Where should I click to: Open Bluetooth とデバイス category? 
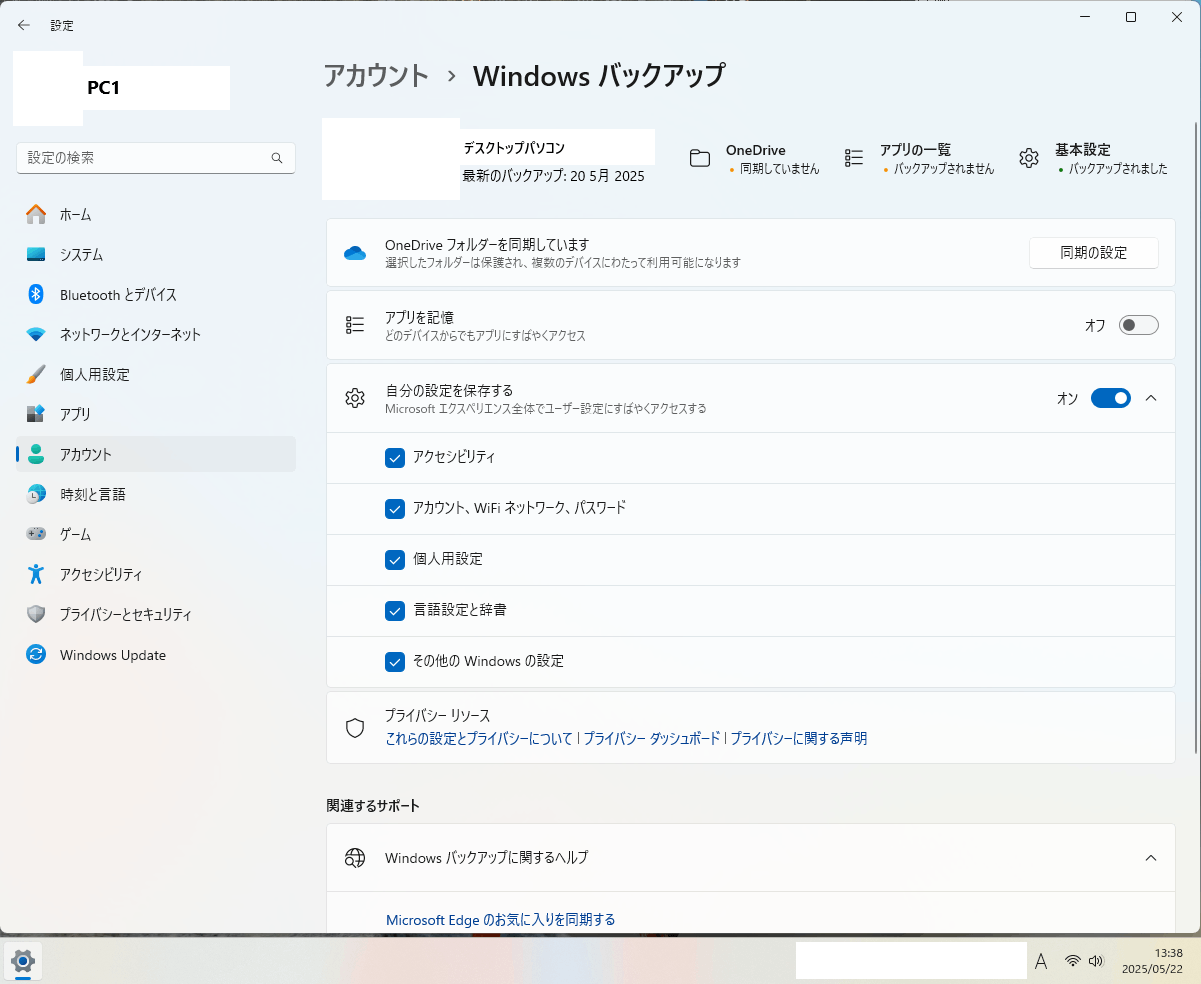click(x=156, y=294)
